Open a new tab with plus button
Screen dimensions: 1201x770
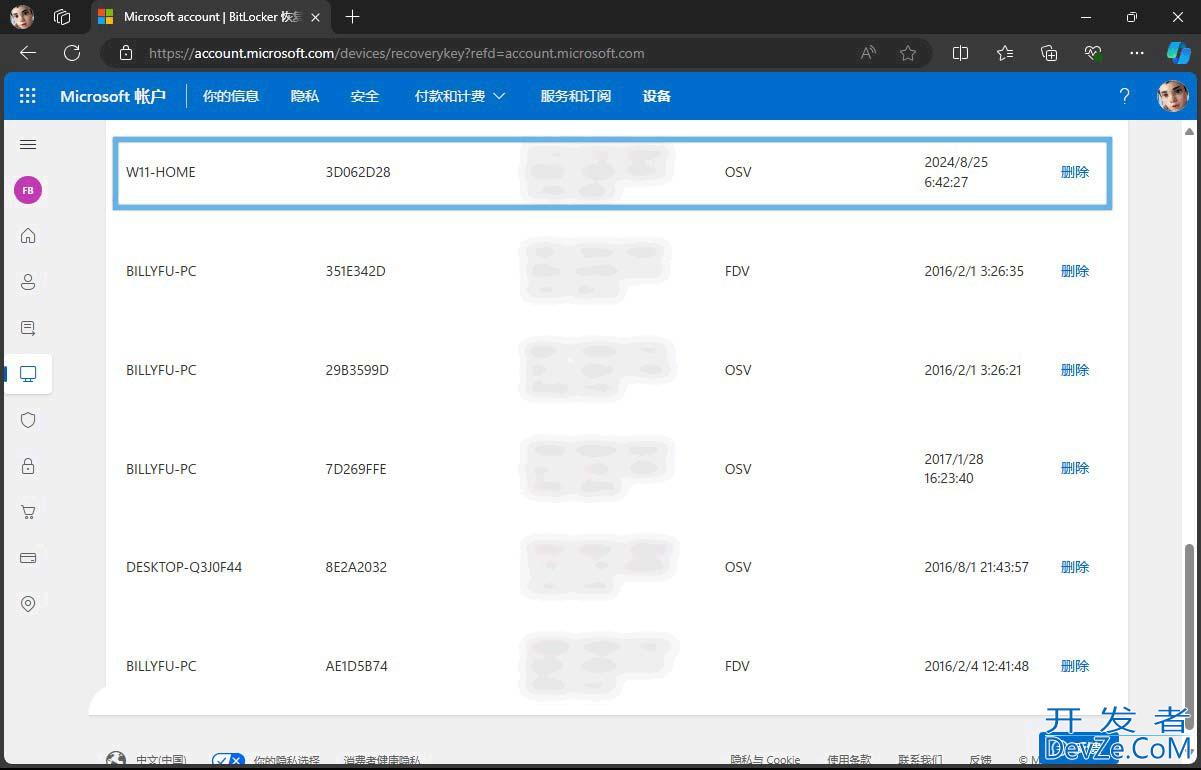(352, 17)
